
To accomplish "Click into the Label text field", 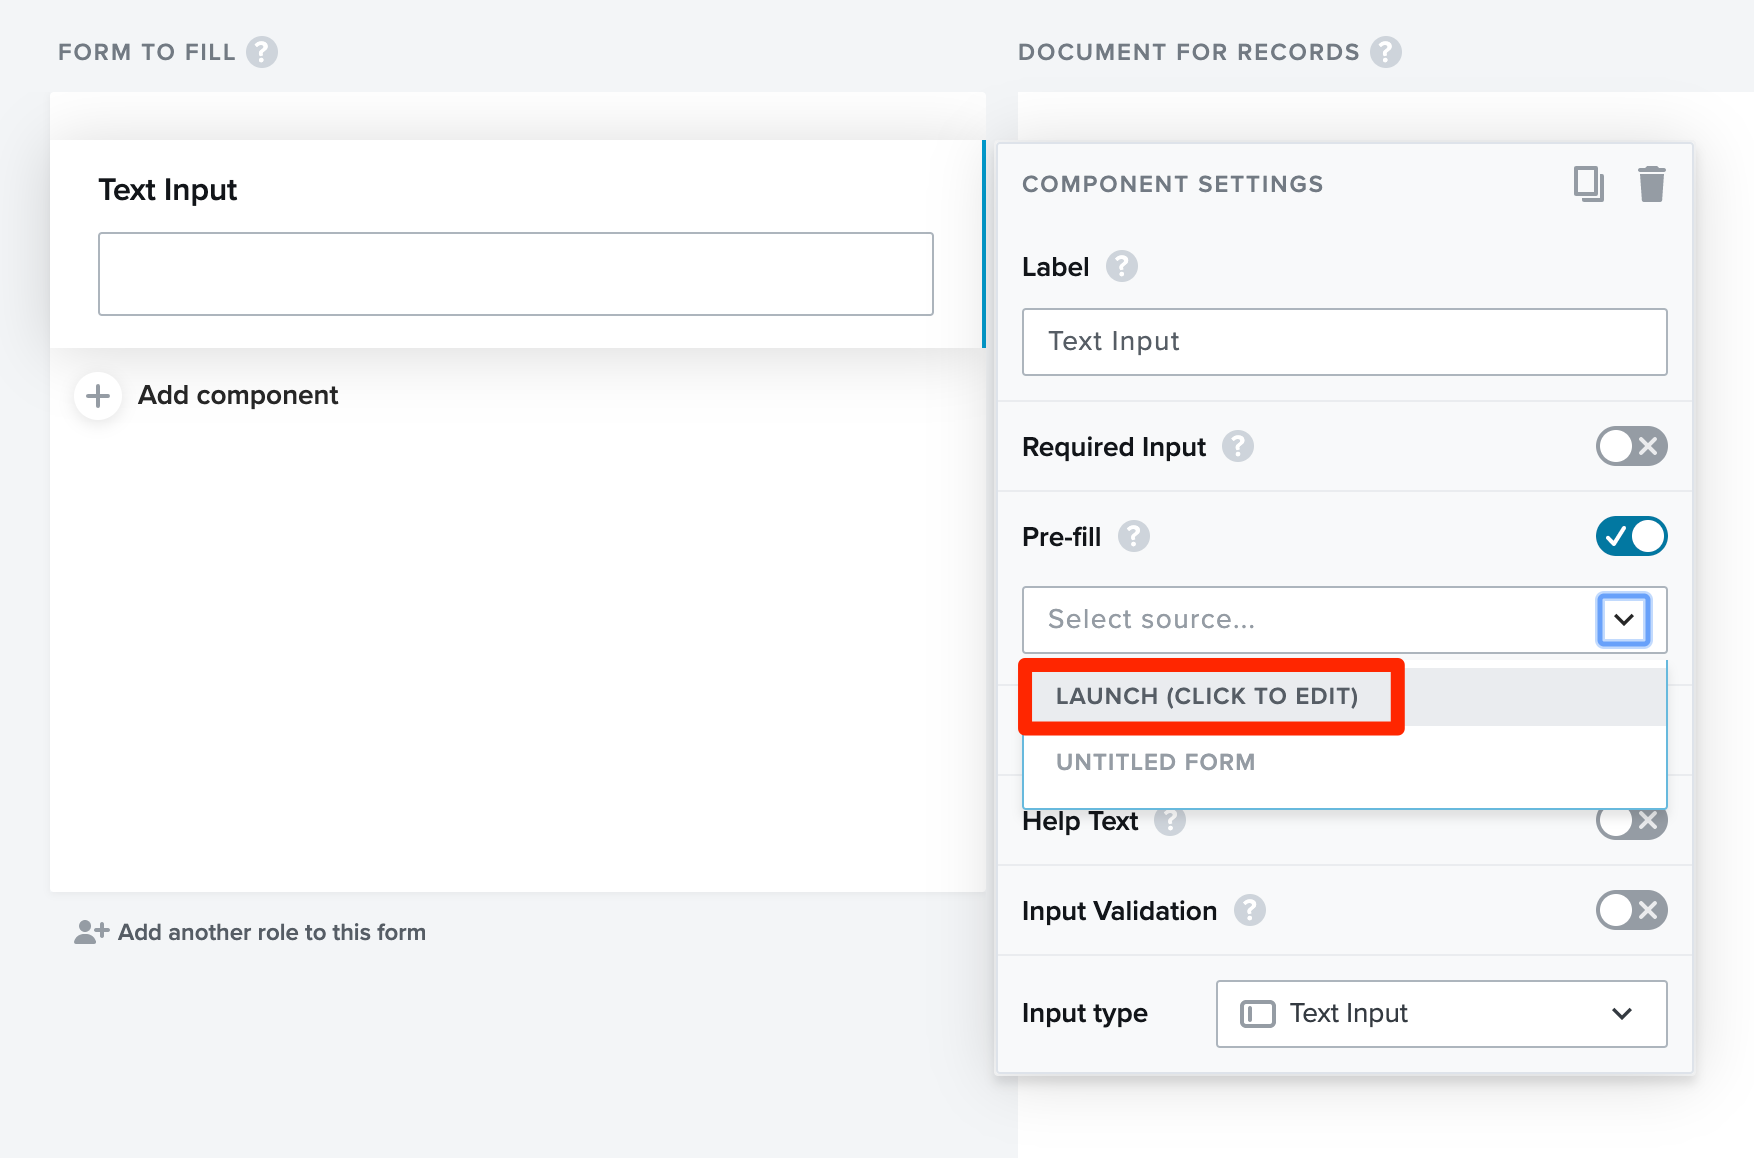I will 1343,342.
